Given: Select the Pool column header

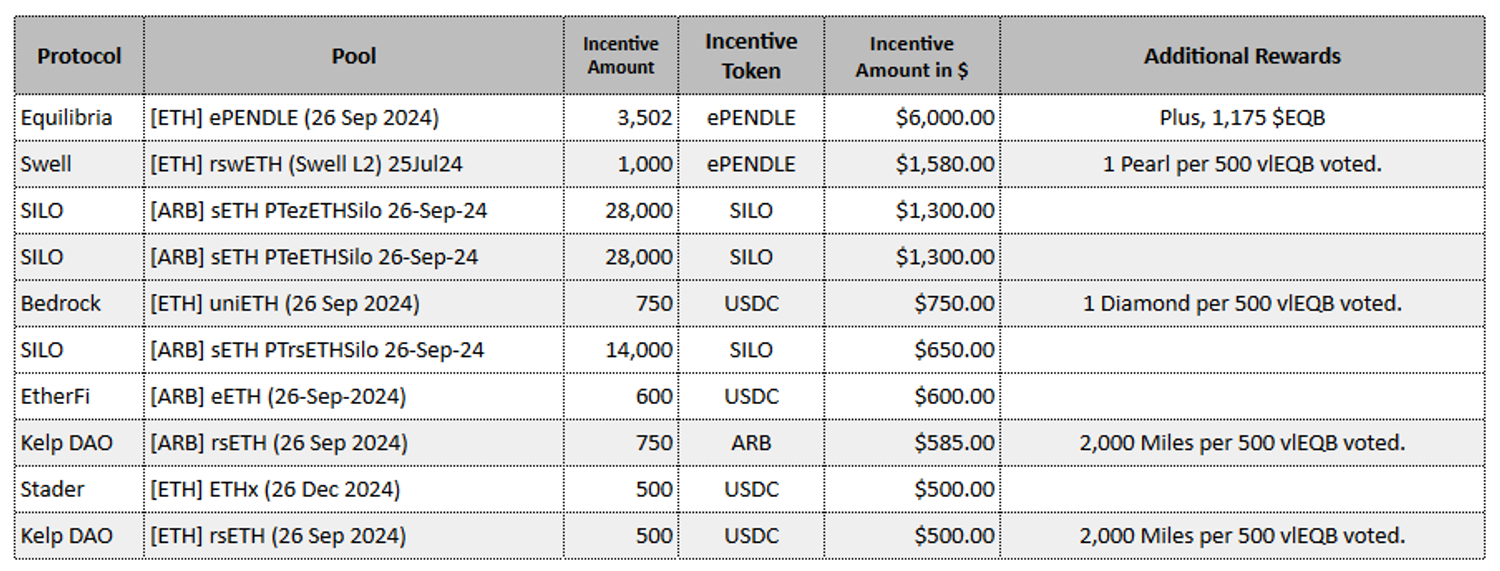Looking at the screenshot, I should click(354, 56).
